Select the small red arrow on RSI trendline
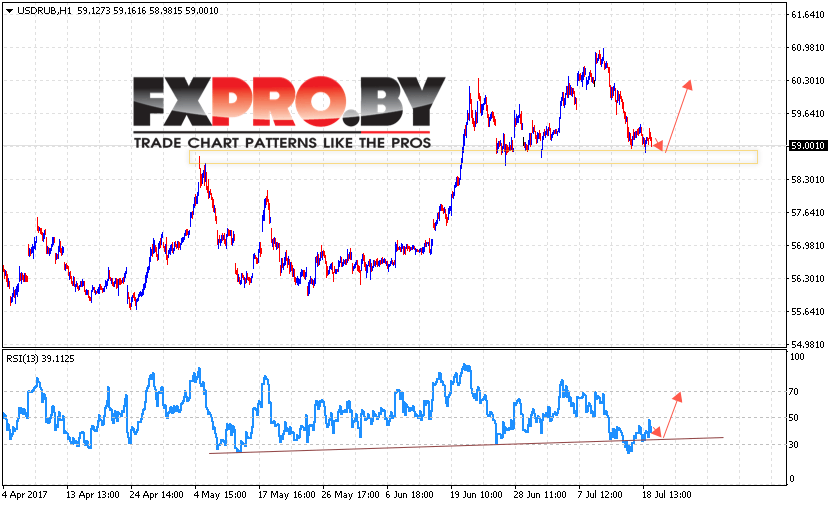This screenshot has height=506, width=829. click(656, 432)
